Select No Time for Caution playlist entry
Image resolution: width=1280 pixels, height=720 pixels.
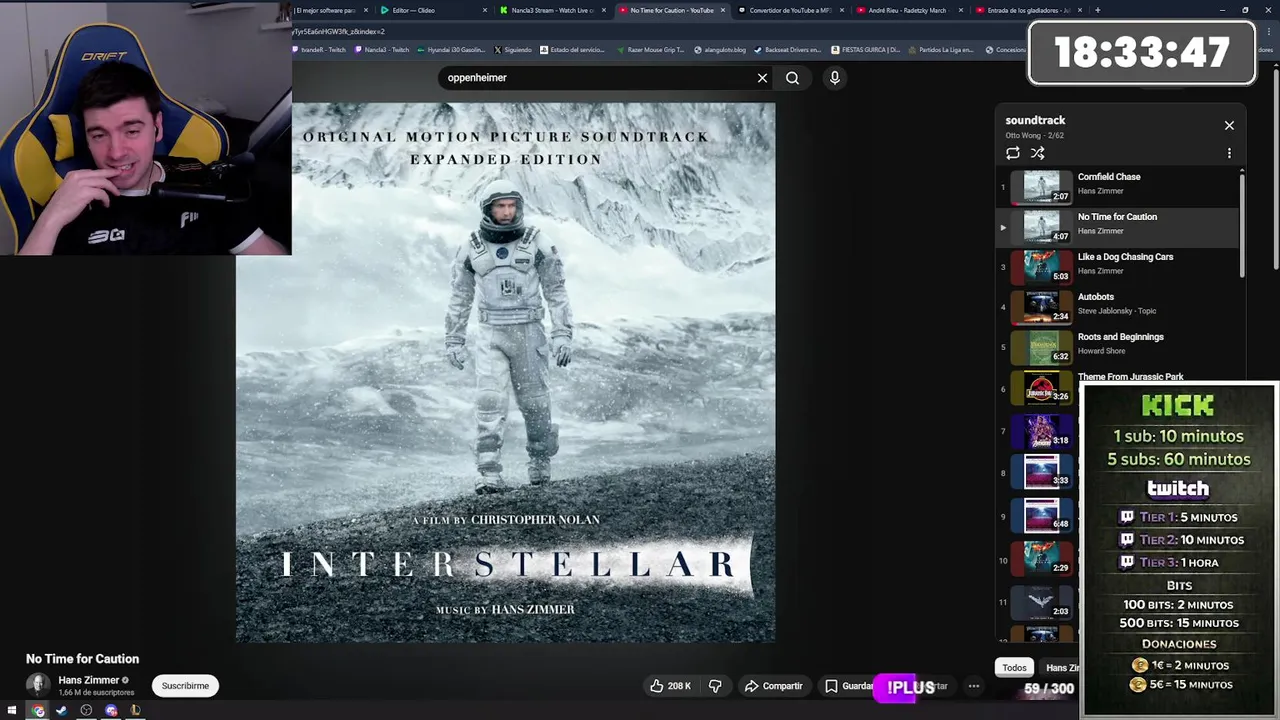(x=1119, y=226)
